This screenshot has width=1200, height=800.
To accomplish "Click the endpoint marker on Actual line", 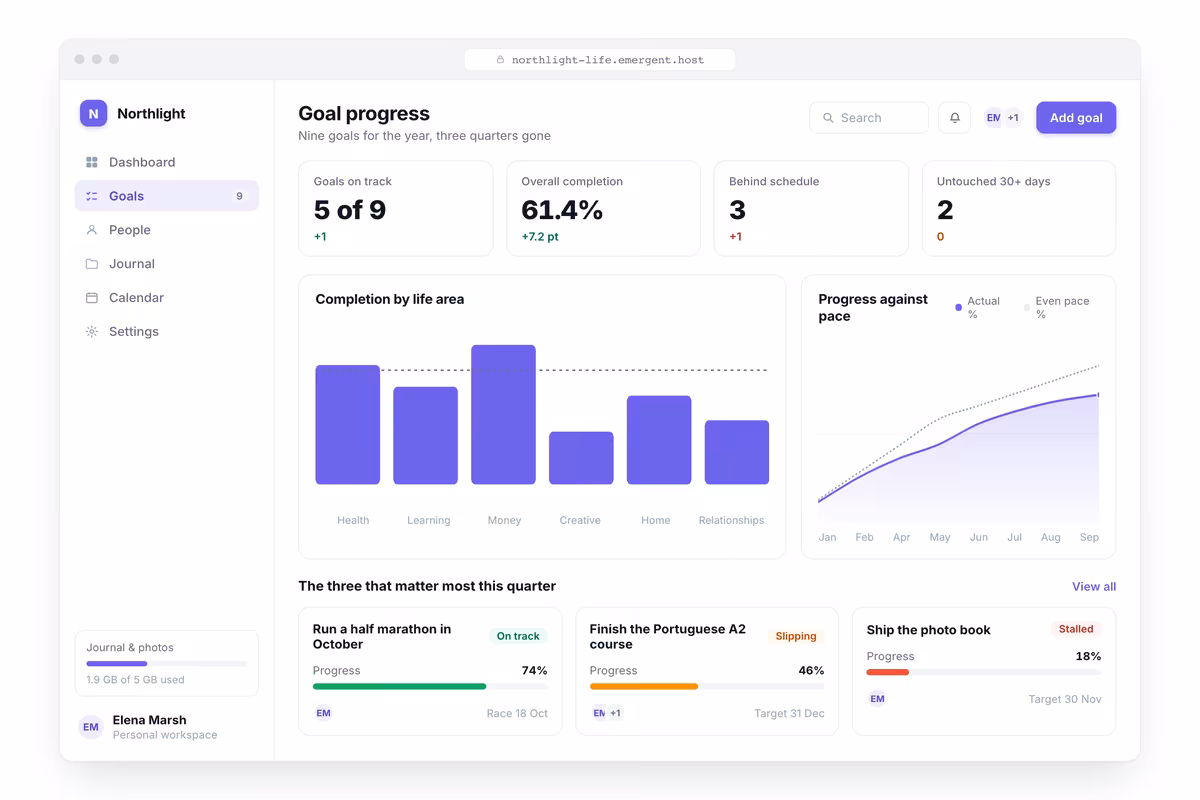I will [1099, 395].
